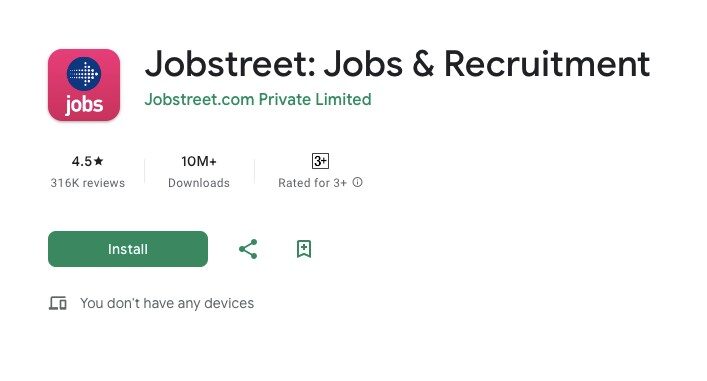707x381 pixels.
Task: Click the share icon
Action: (248, 249)
